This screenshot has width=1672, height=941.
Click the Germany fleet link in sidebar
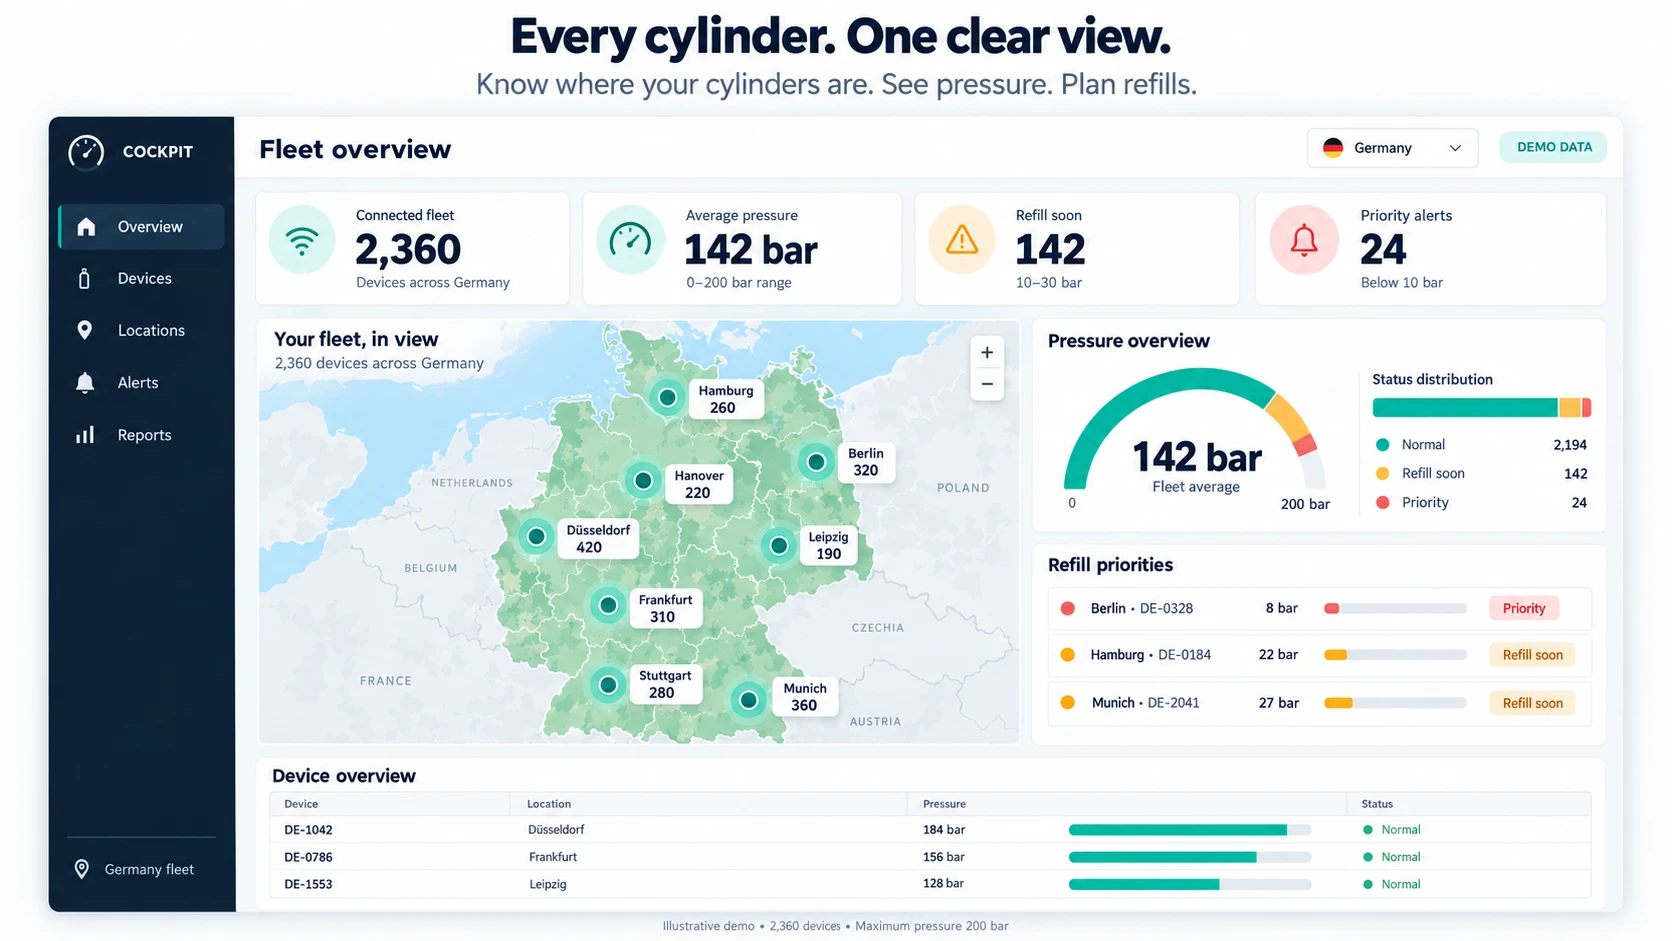coord(135,870)
